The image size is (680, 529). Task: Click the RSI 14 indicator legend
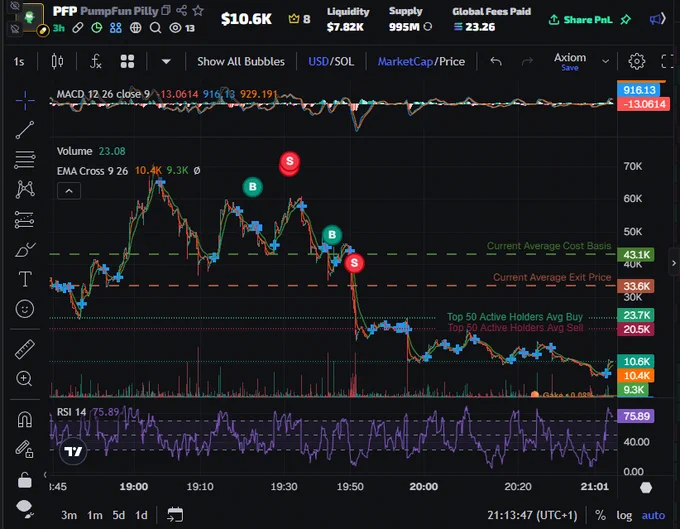(72, 412)
